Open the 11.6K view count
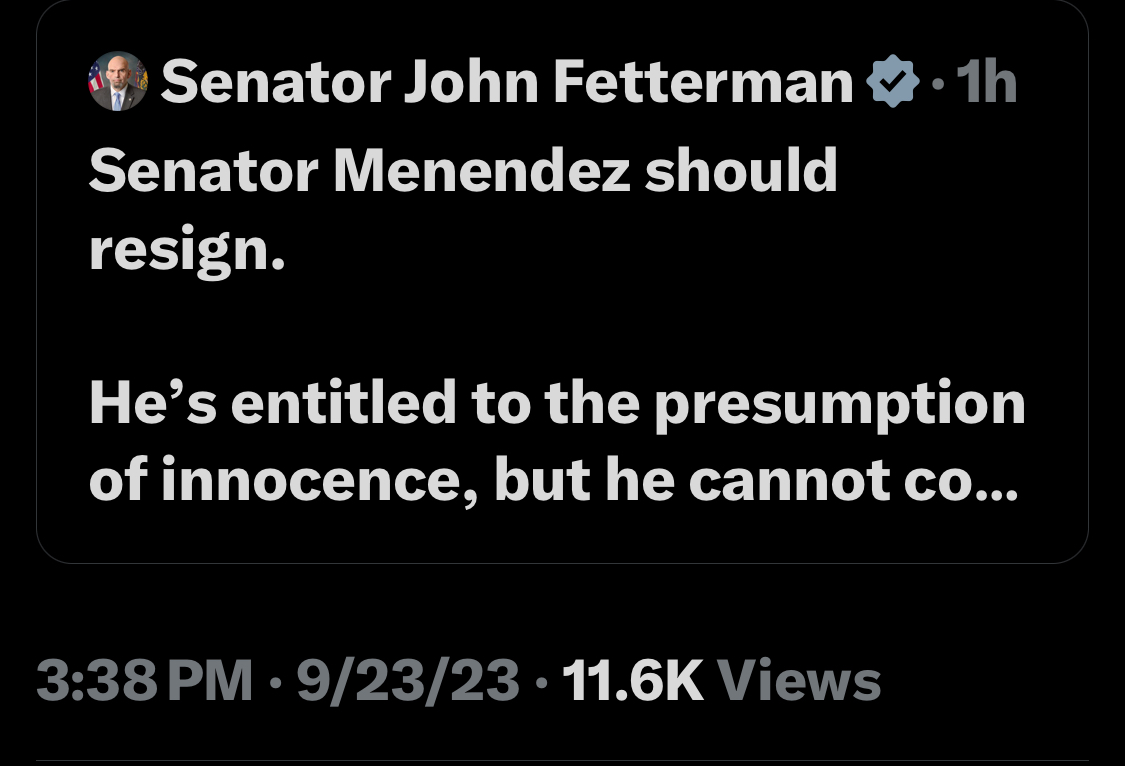This screenshot has height=766, width=1125. click(x=633, y=680)
